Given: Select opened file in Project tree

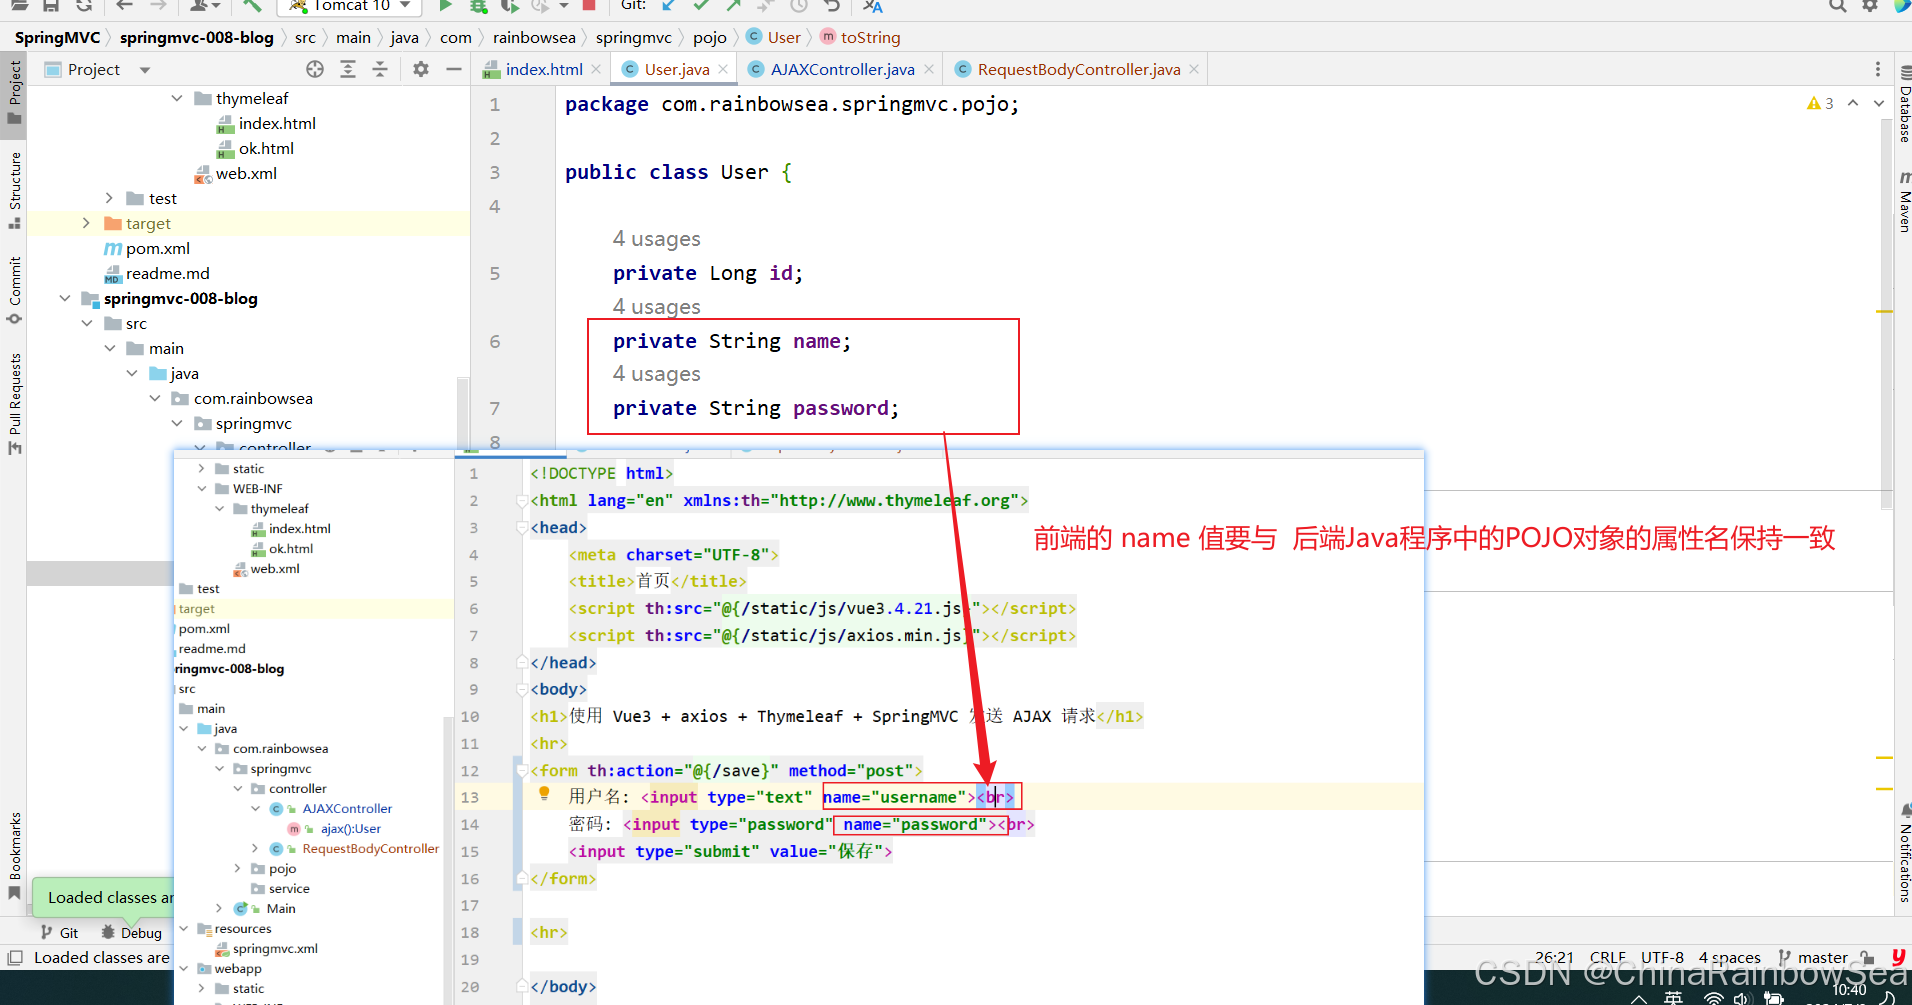Looking at the screenshot, I should pos(315,69).
